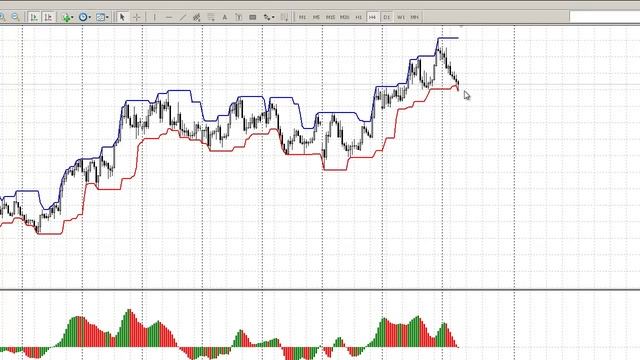Click the white input box in toolbar
Screen dimensions: 640x360
605,17
